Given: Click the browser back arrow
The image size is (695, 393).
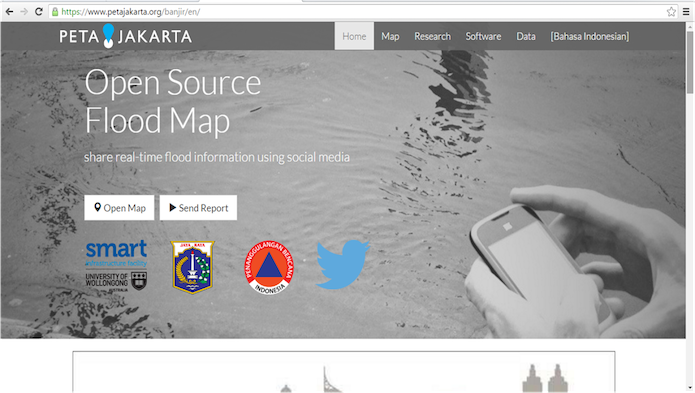Looking at the screenshot, I should click(9, 12).
